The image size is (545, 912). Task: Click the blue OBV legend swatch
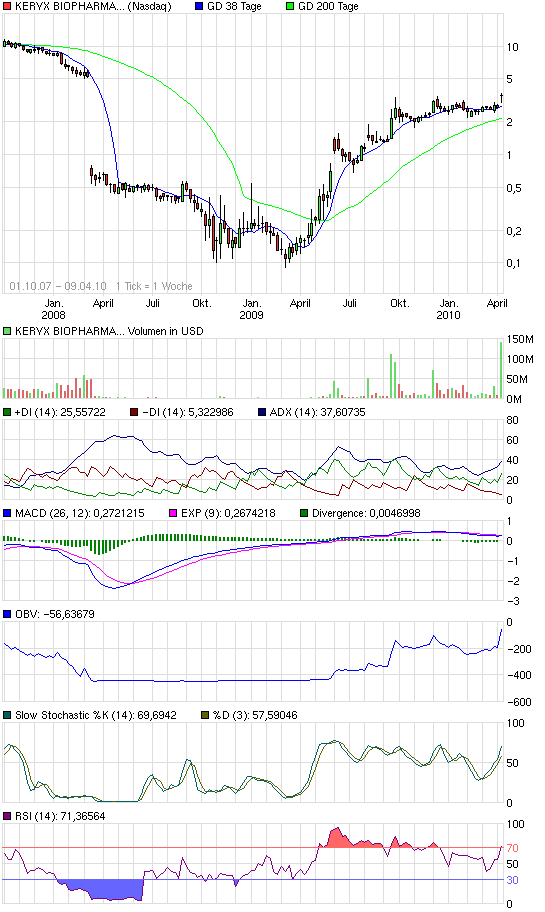point(7,615)
